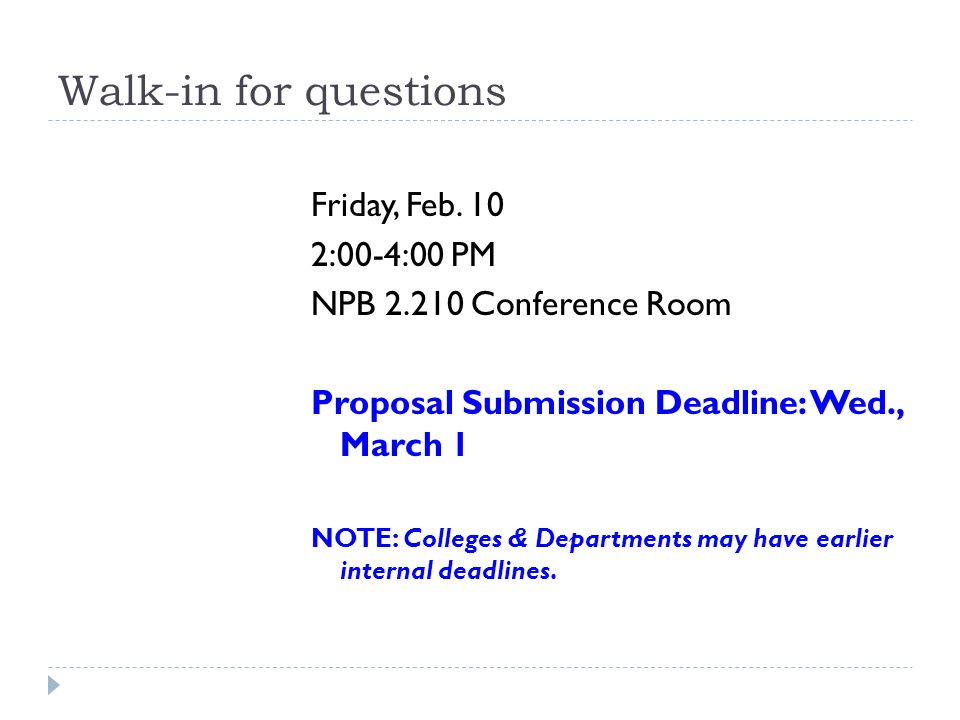The height and width of the screenshot is (720, 960).
Task: Click the 'Proposal Submission Deadline' blue text
Action: point(559,403)
